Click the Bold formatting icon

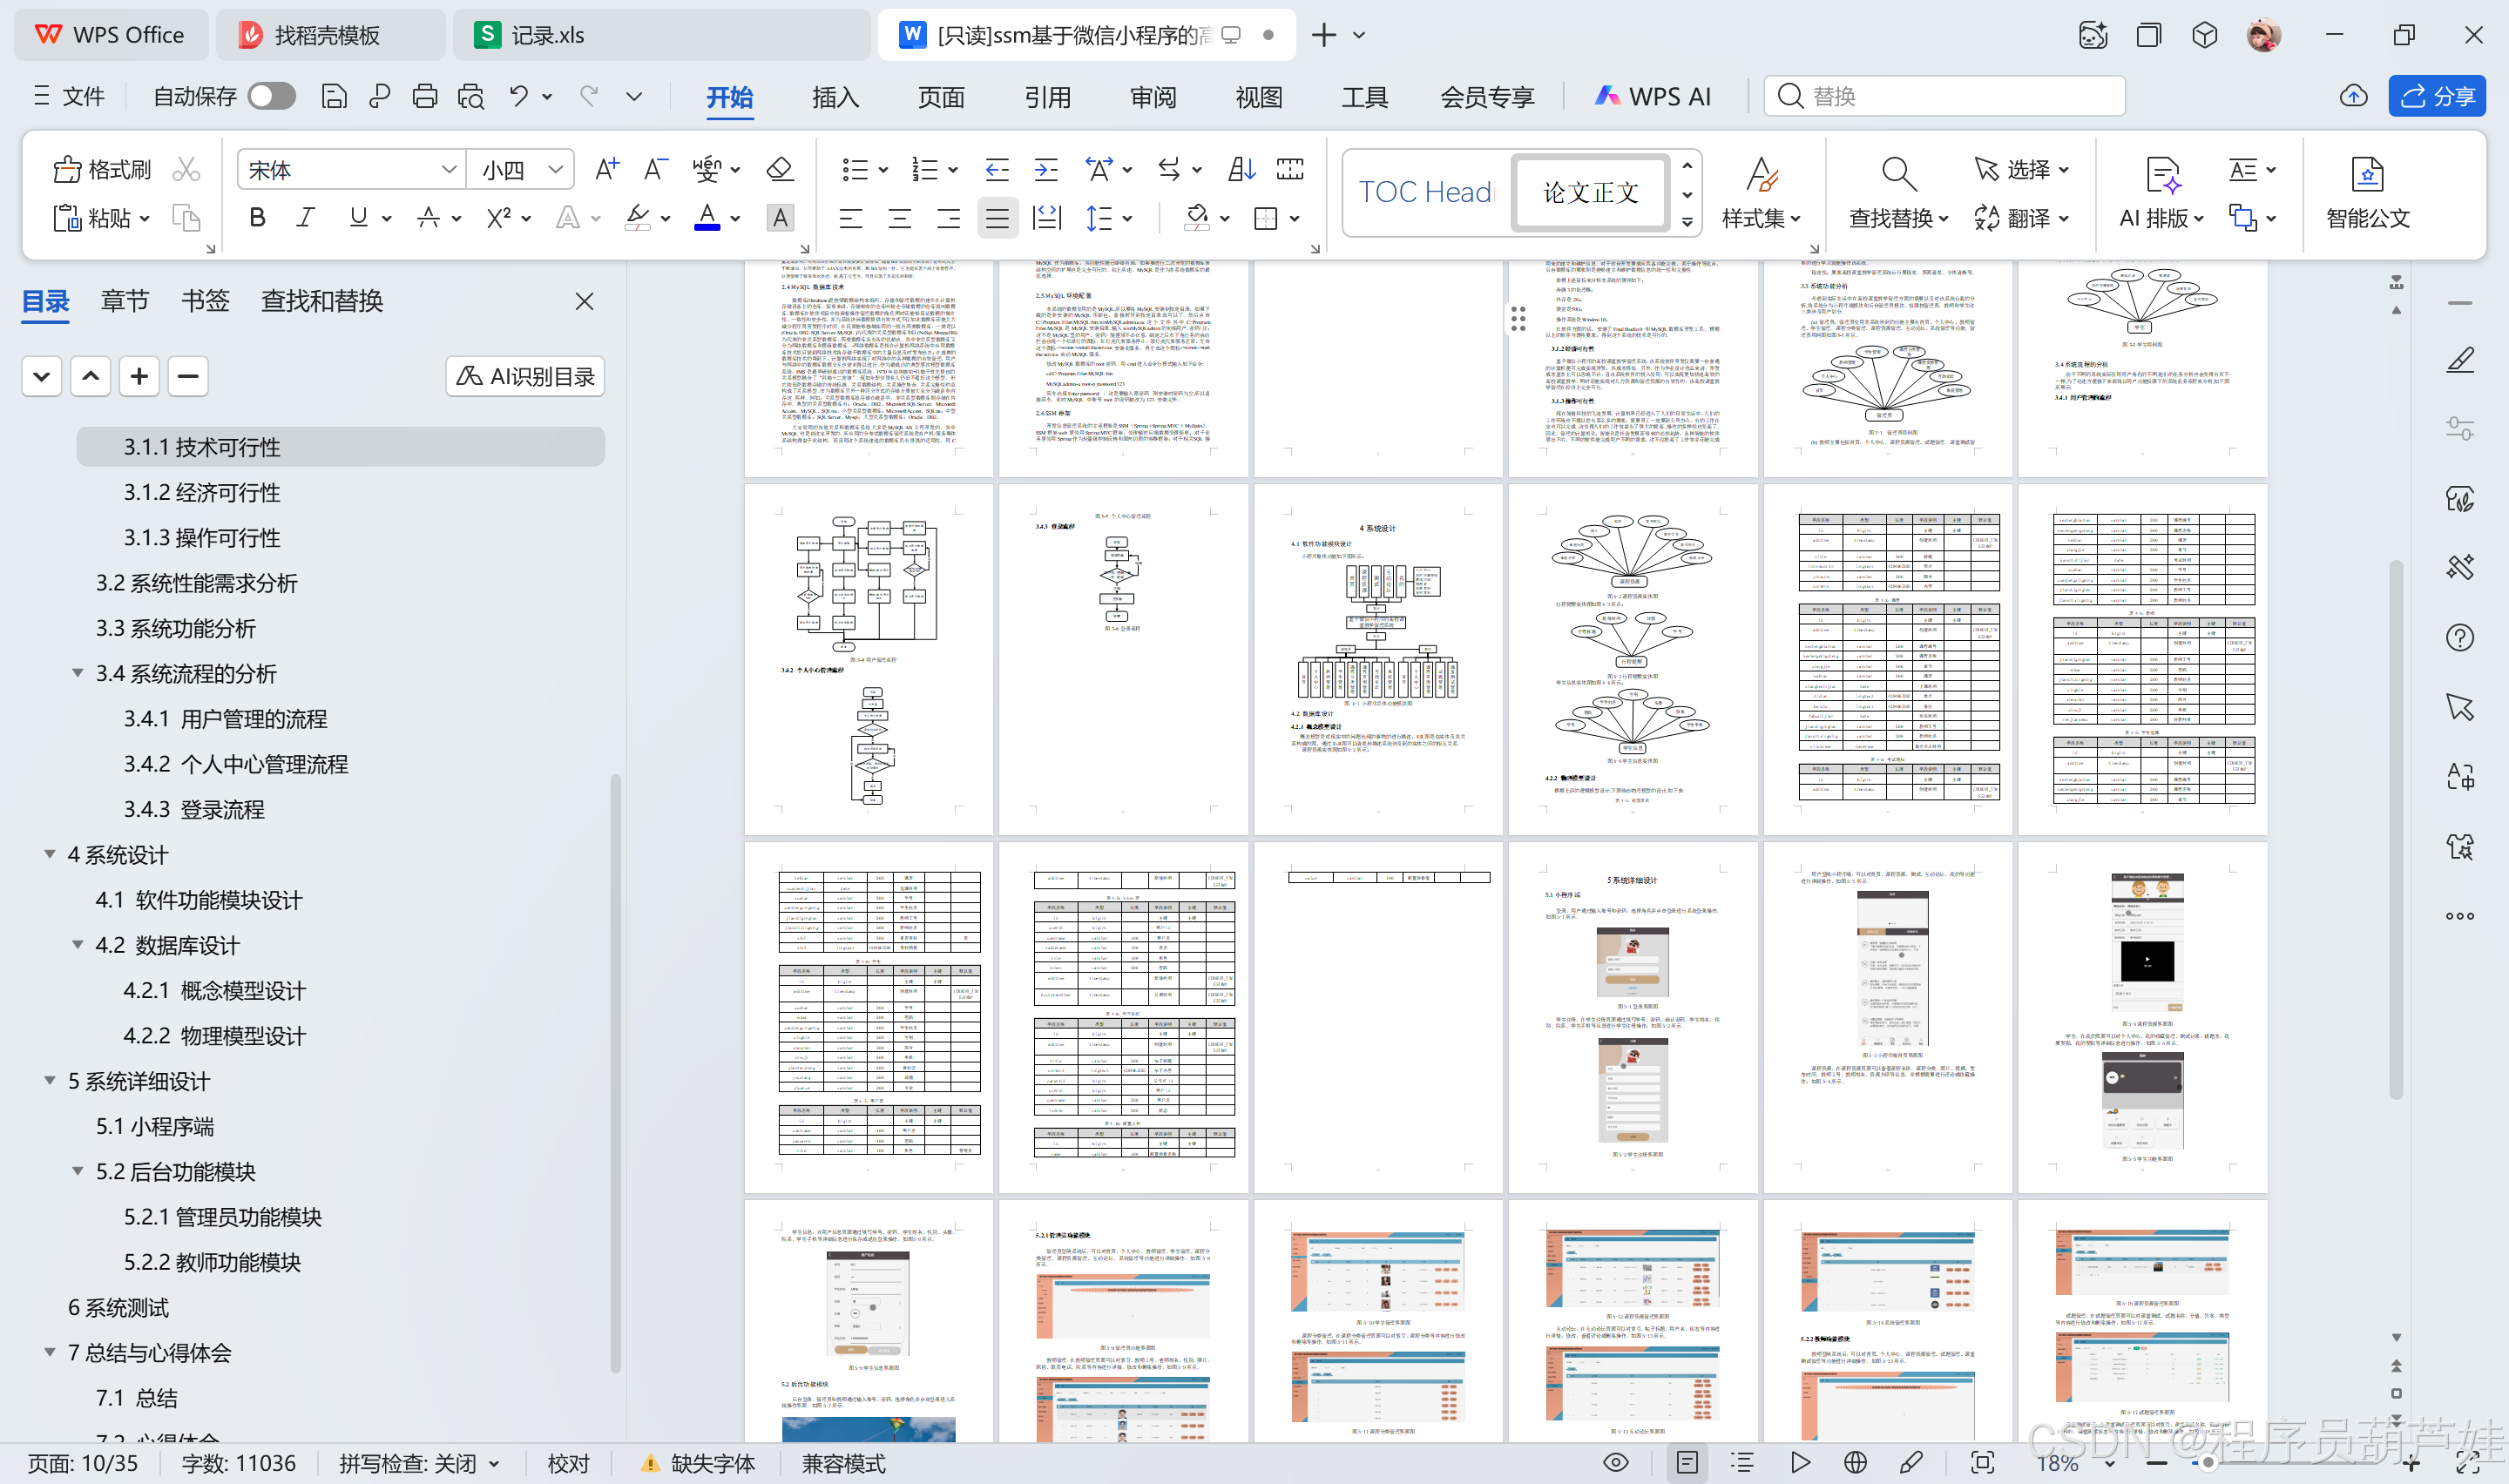click(257, 217)
